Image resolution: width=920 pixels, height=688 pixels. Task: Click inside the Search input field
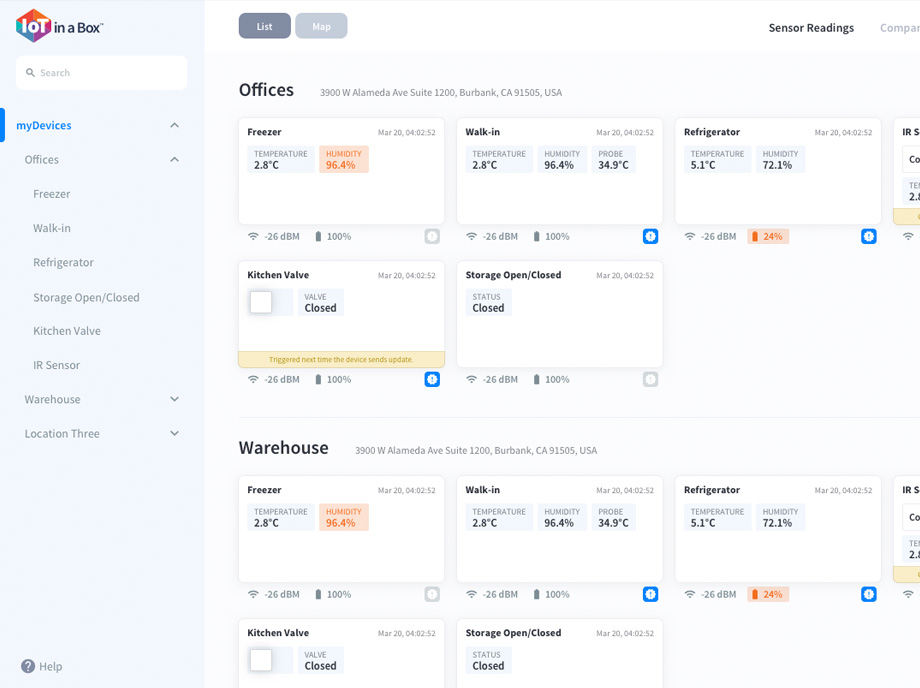point(102,73)
